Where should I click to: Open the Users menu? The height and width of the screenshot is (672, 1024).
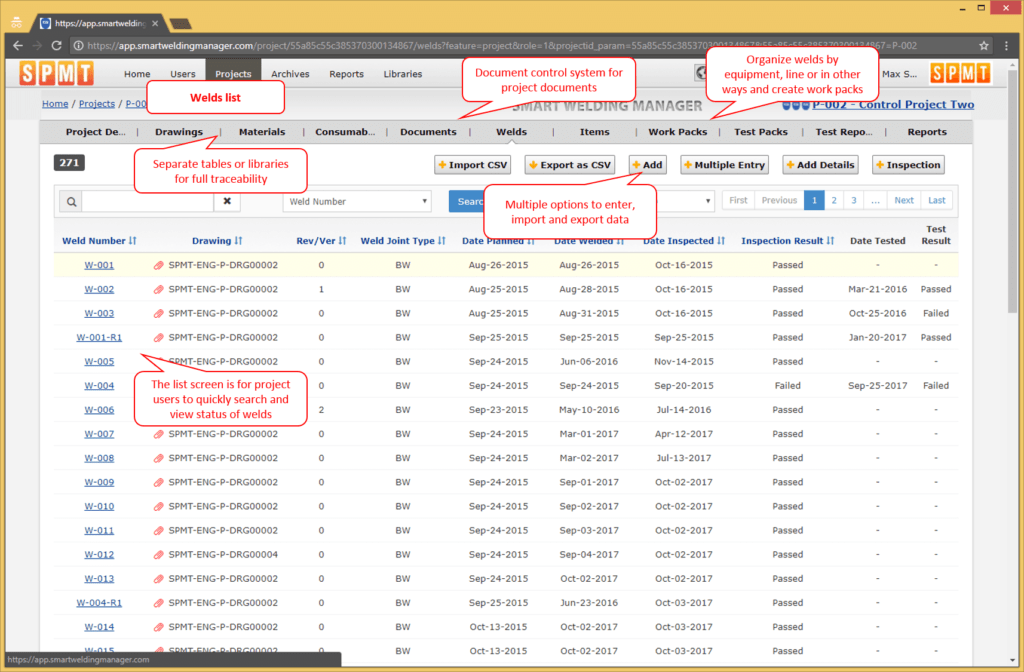[183, 74]
